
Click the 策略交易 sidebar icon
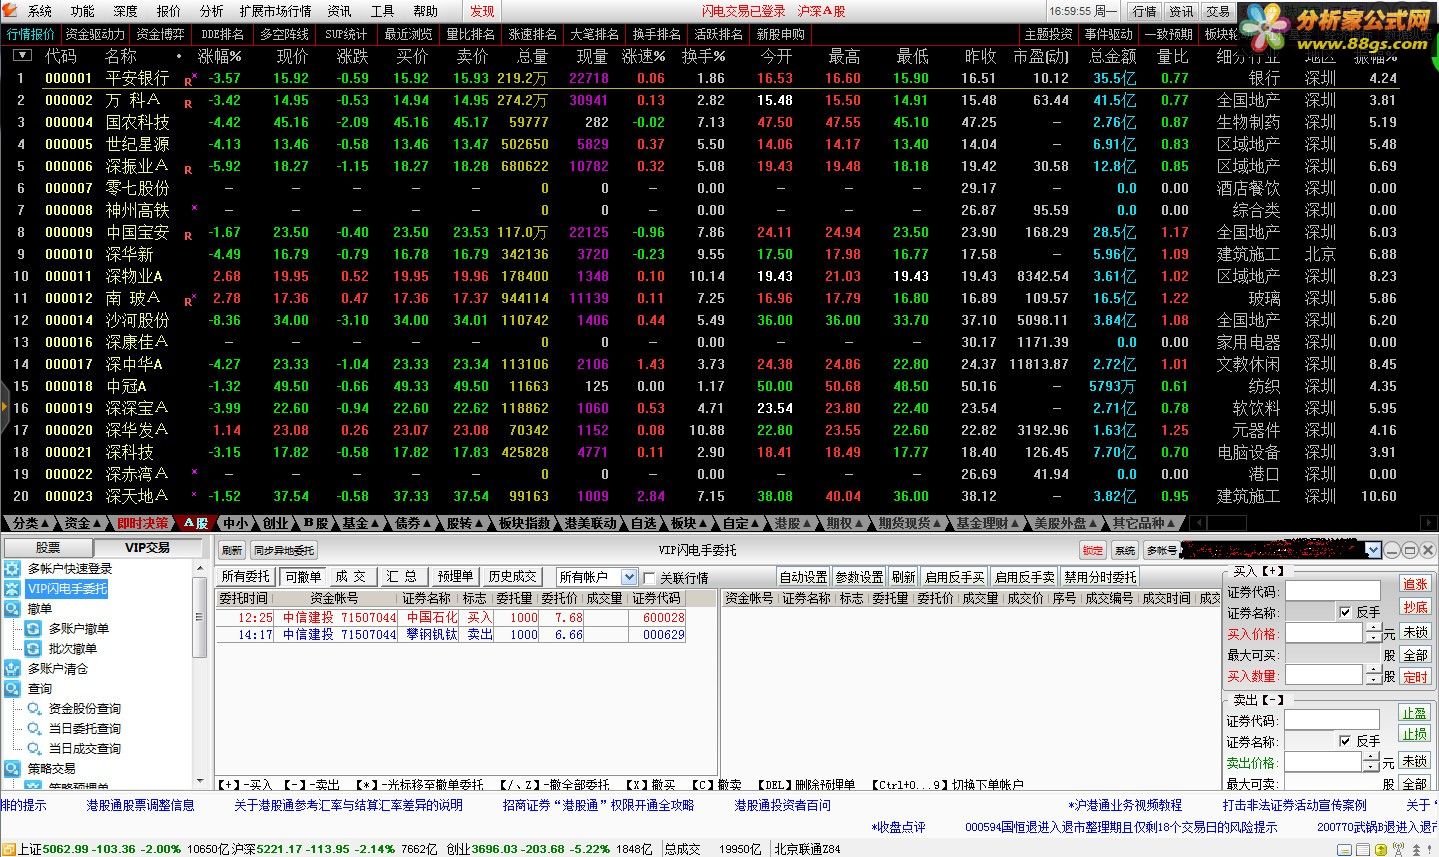point(13,769)
